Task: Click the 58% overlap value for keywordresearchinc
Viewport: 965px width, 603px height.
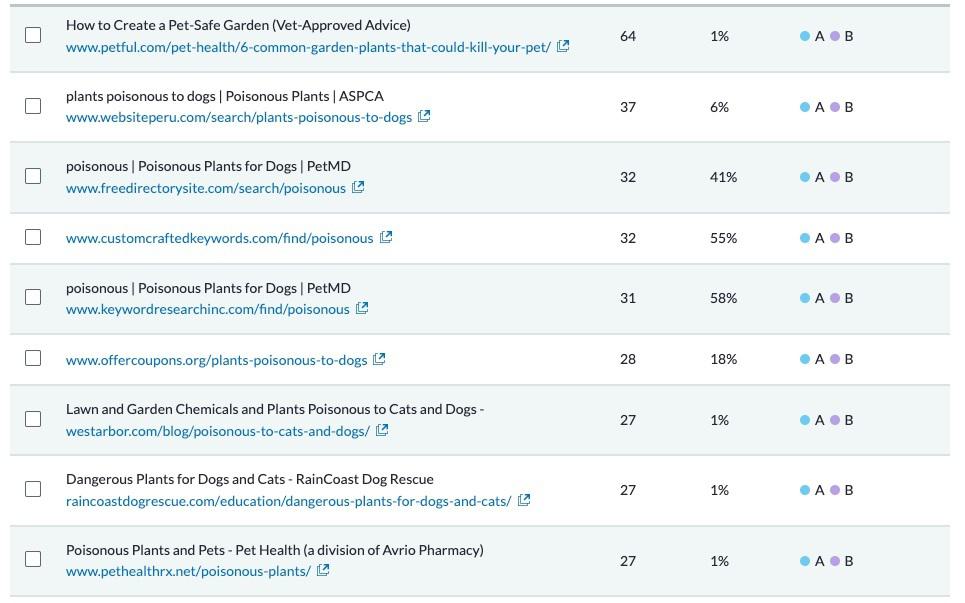Action: 724,297
